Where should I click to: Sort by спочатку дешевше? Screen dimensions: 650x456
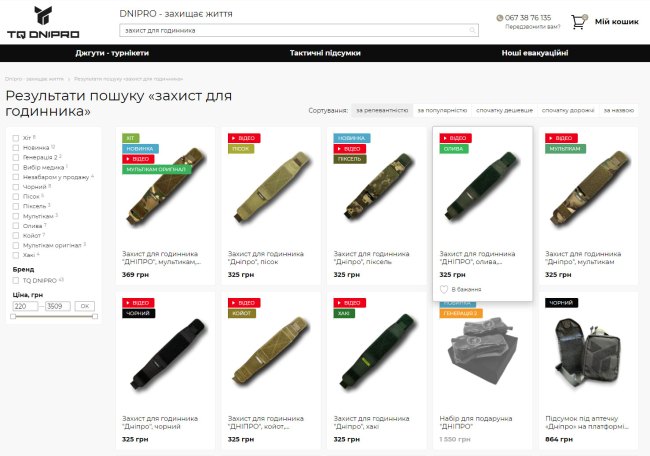click(x=504, y=110)
